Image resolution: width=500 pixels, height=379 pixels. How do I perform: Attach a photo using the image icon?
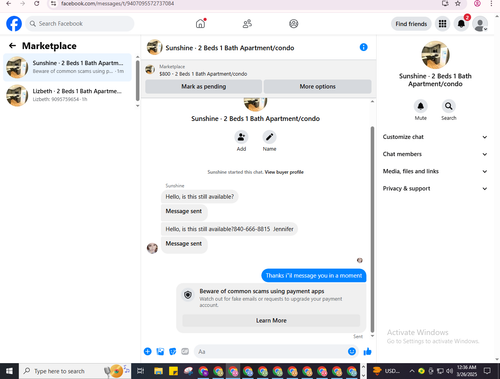pos(160,351)
